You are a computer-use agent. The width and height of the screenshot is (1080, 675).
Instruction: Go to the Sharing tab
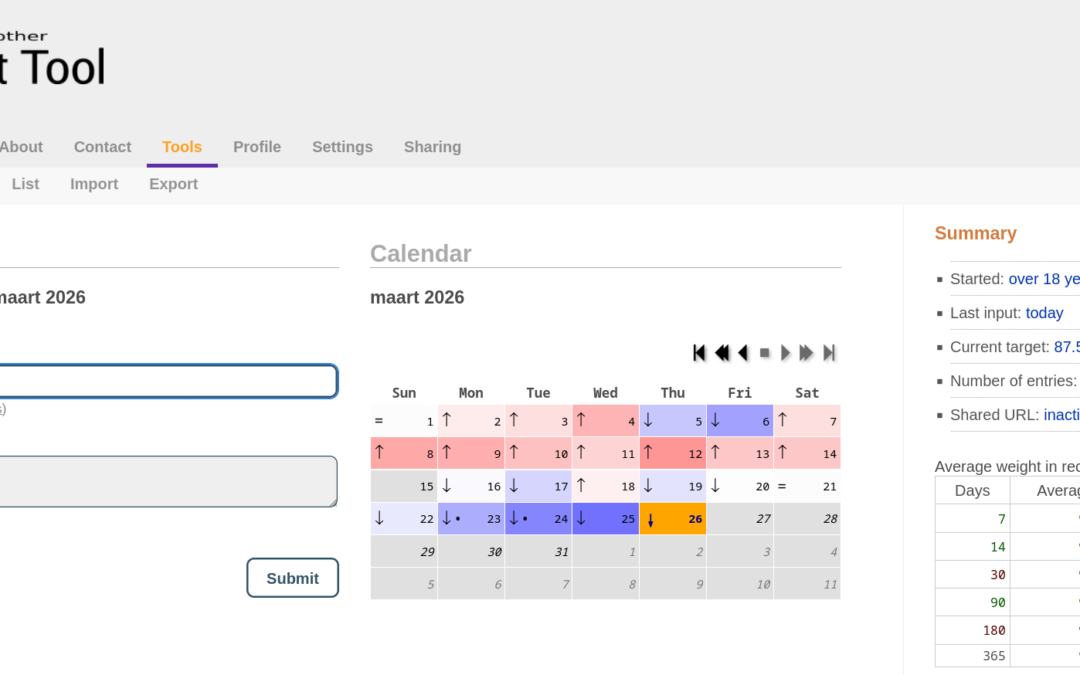(432, 147)
